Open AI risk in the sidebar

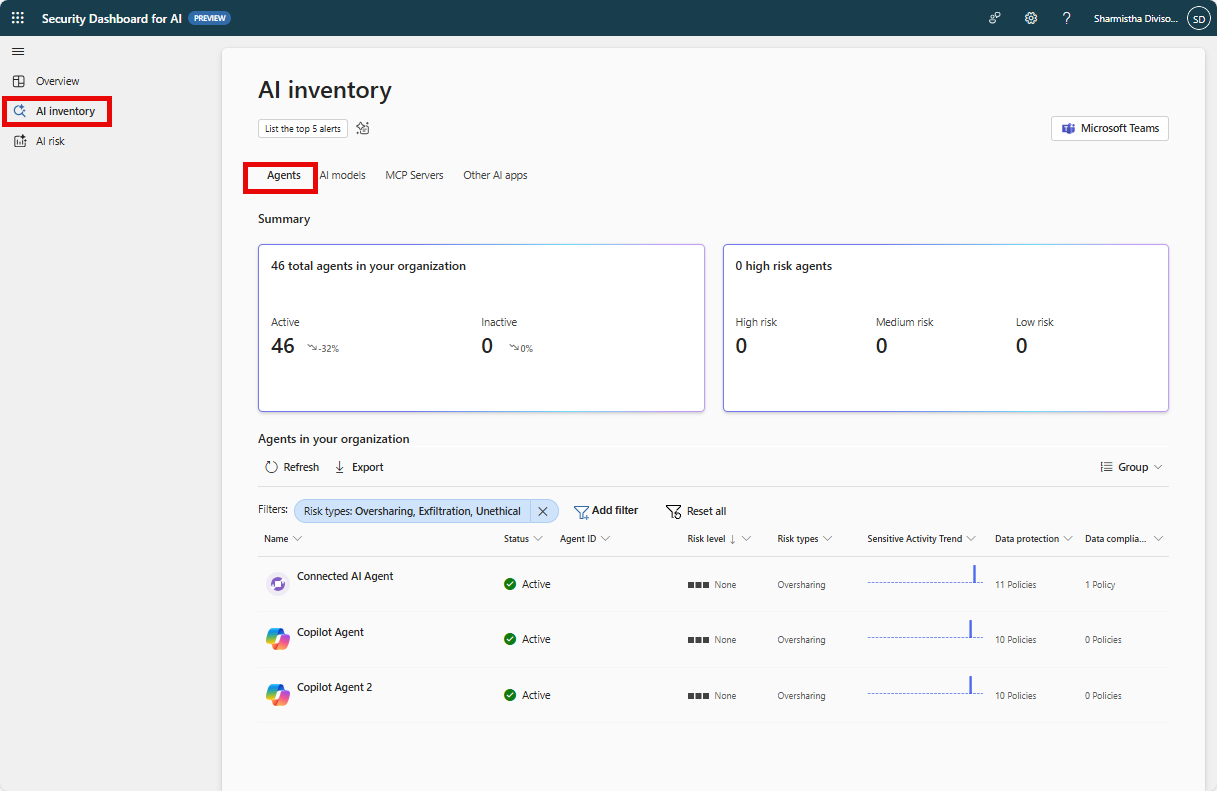[50, 141]
